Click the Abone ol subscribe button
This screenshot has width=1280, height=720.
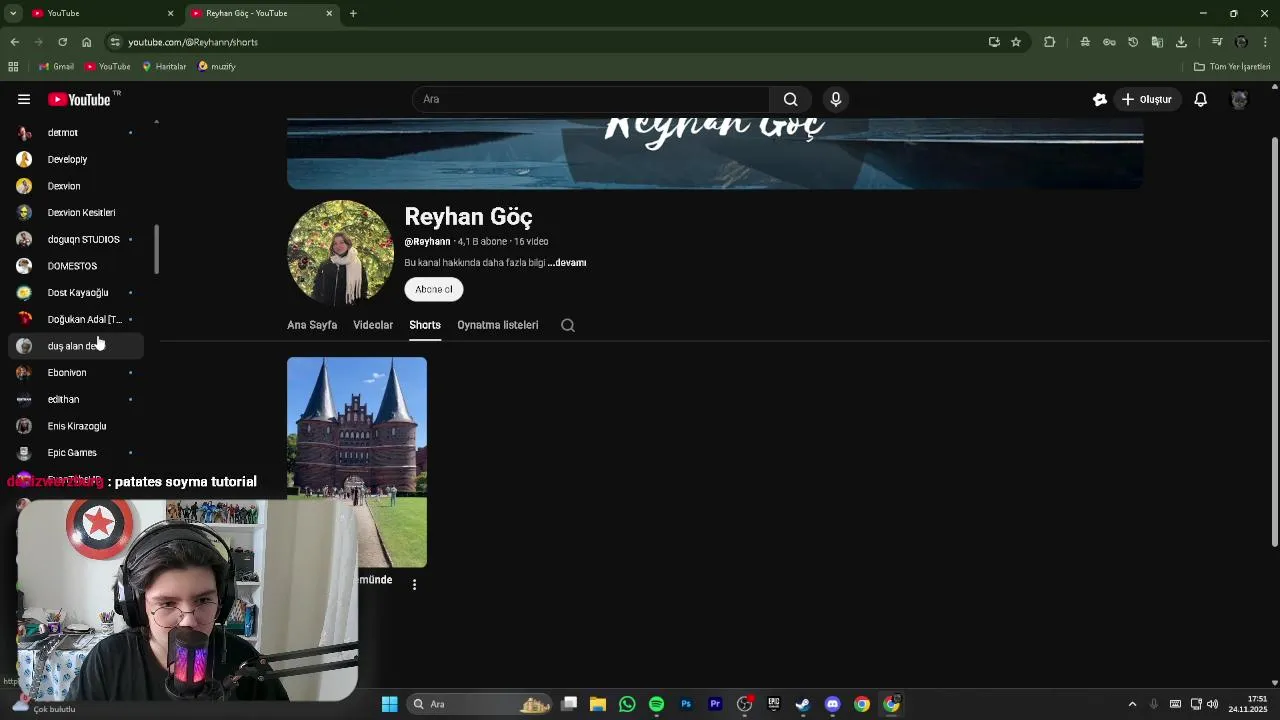click(x=433, y=289)
